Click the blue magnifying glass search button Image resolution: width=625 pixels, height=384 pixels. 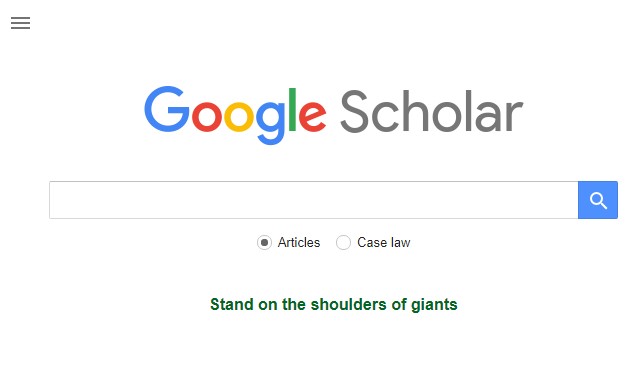[597, 200]
